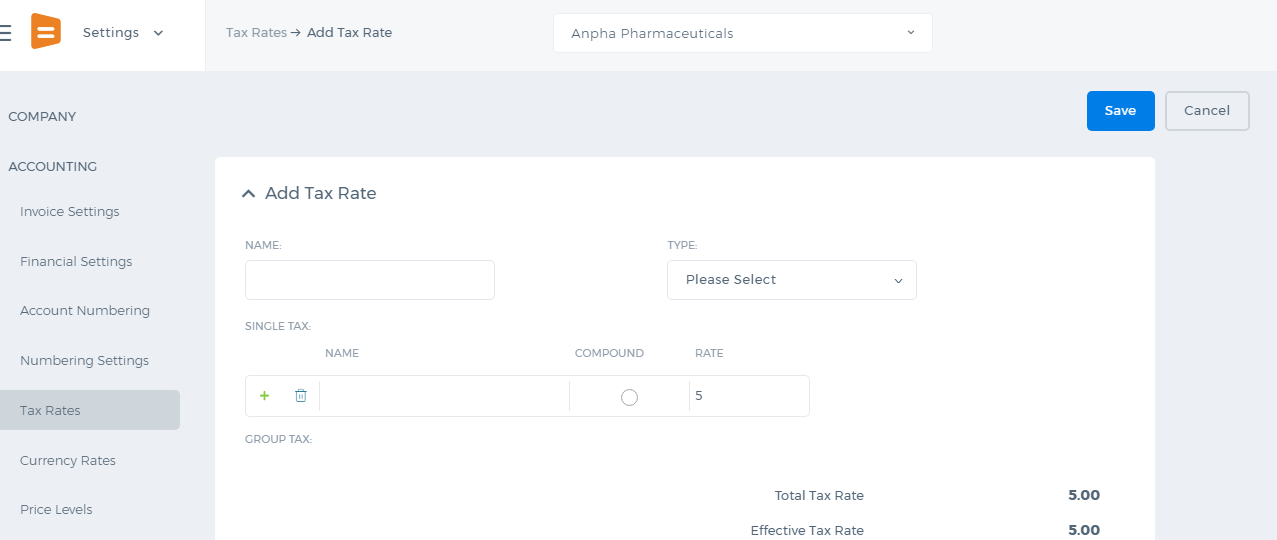Viewport: 1277px width, 540px height.
Task: Select Account Numbering sidebar item
Action: point(85,311)
